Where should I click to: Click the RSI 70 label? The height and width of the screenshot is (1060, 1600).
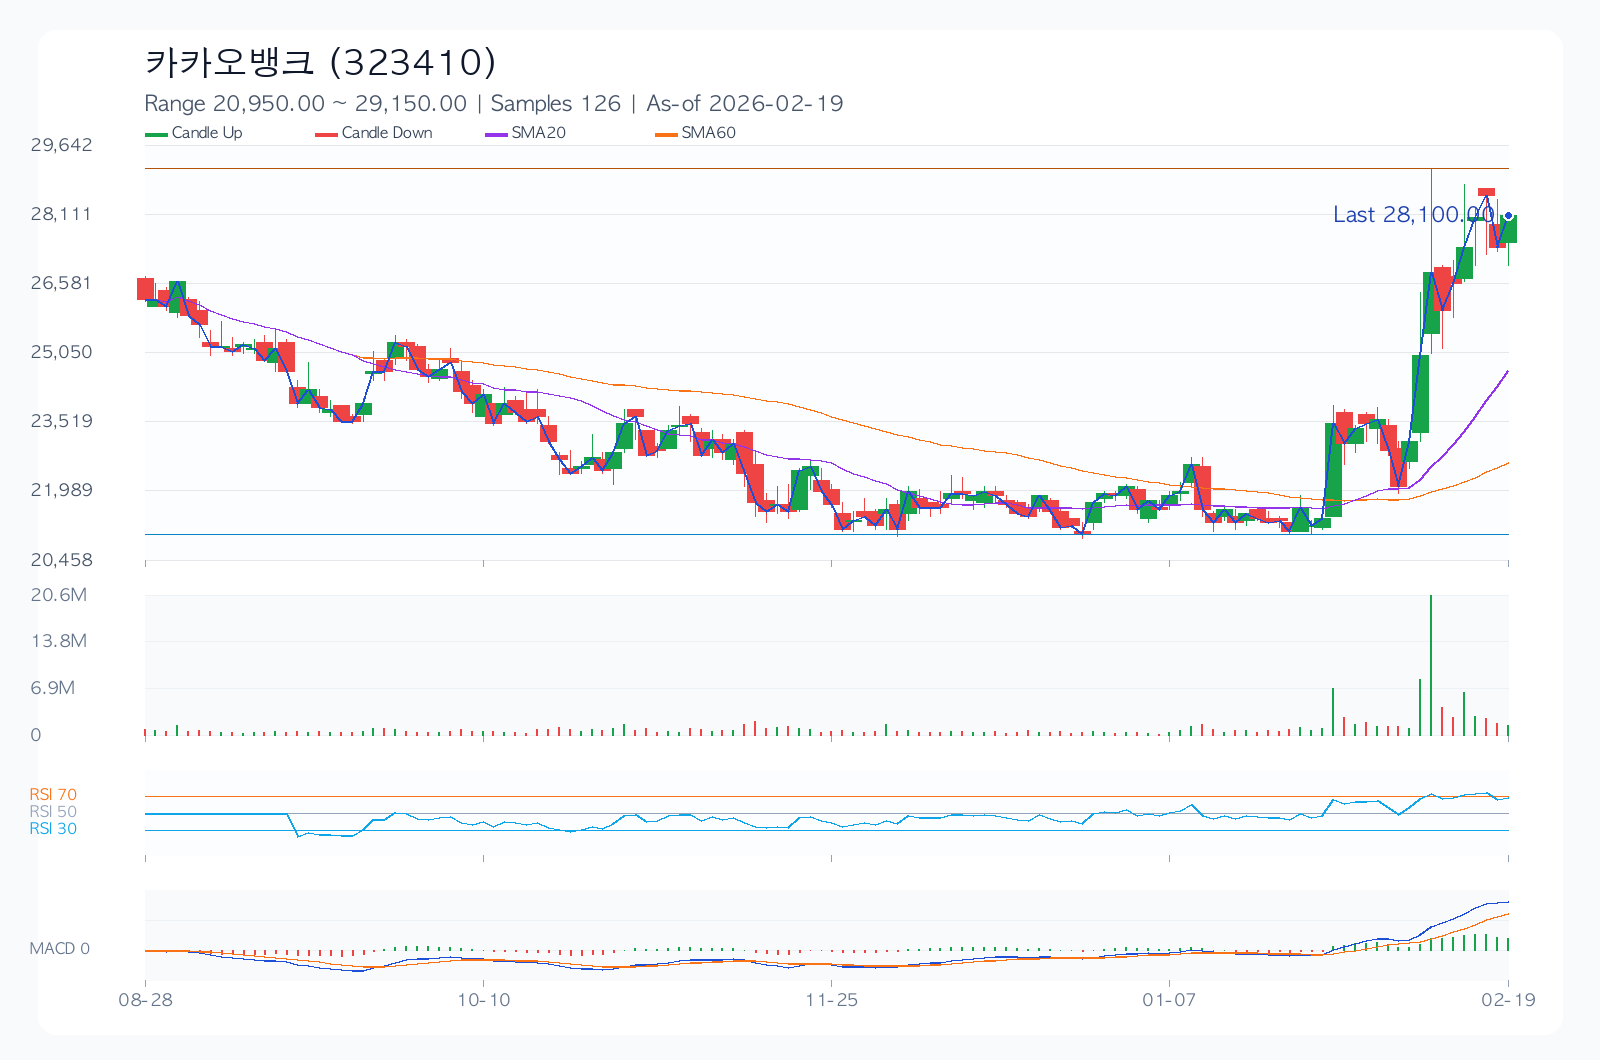point(53,795)
